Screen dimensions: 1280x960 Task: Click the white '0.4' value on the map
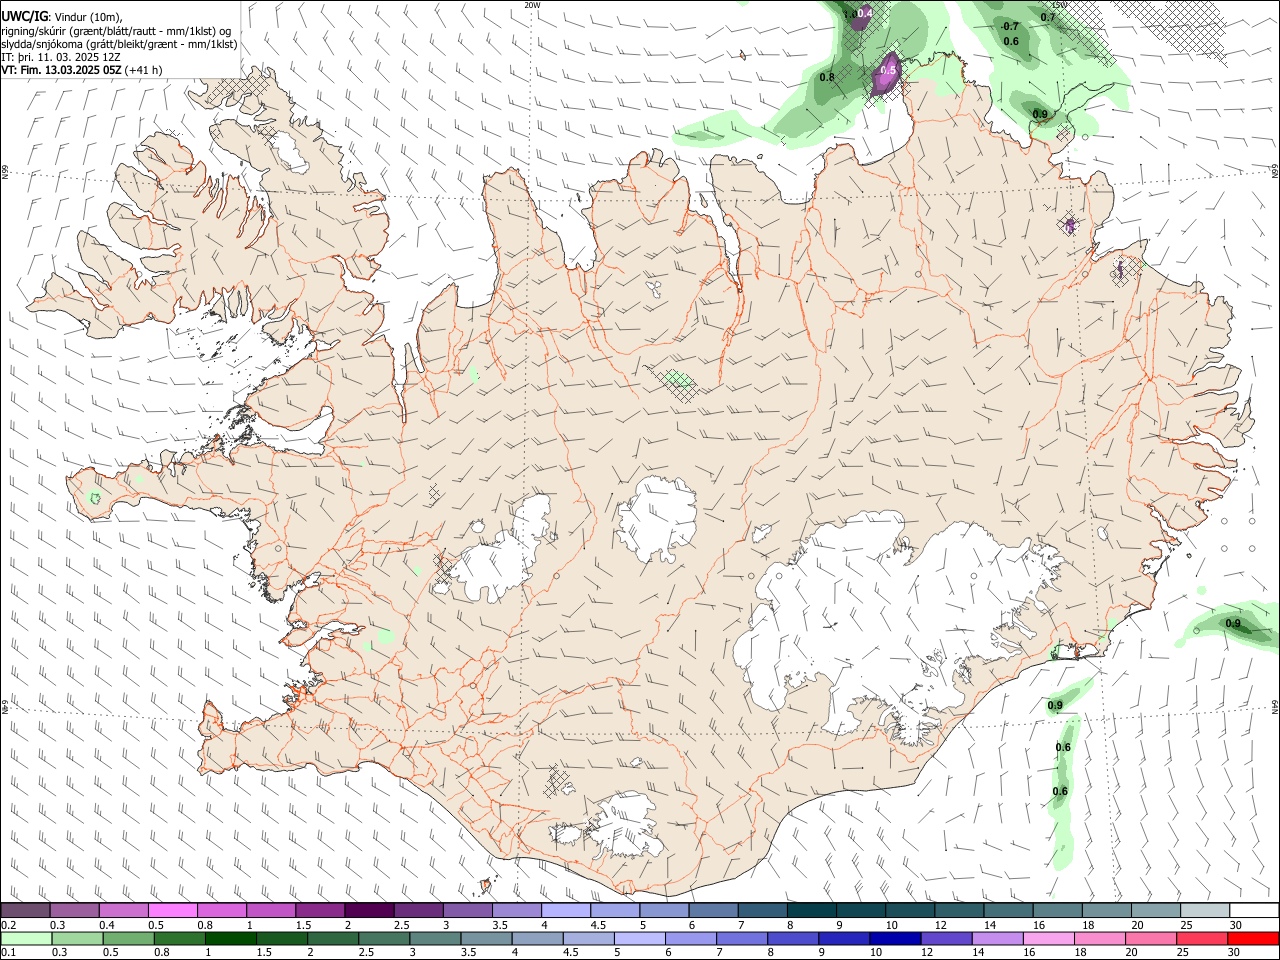tap(866, 12)
